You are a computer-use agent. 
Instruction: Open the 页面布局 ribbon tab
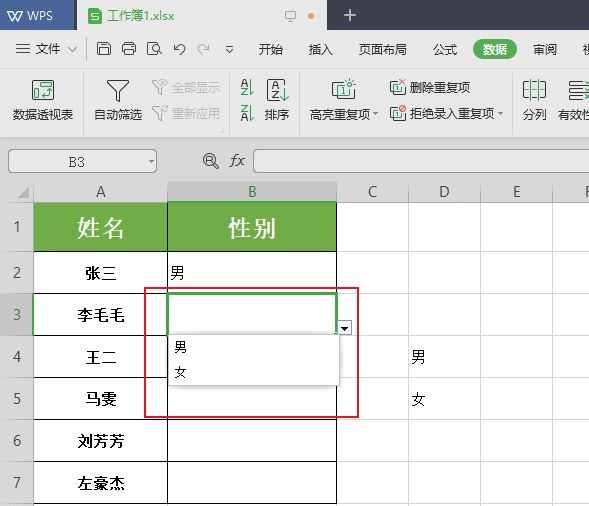(382, 50)
